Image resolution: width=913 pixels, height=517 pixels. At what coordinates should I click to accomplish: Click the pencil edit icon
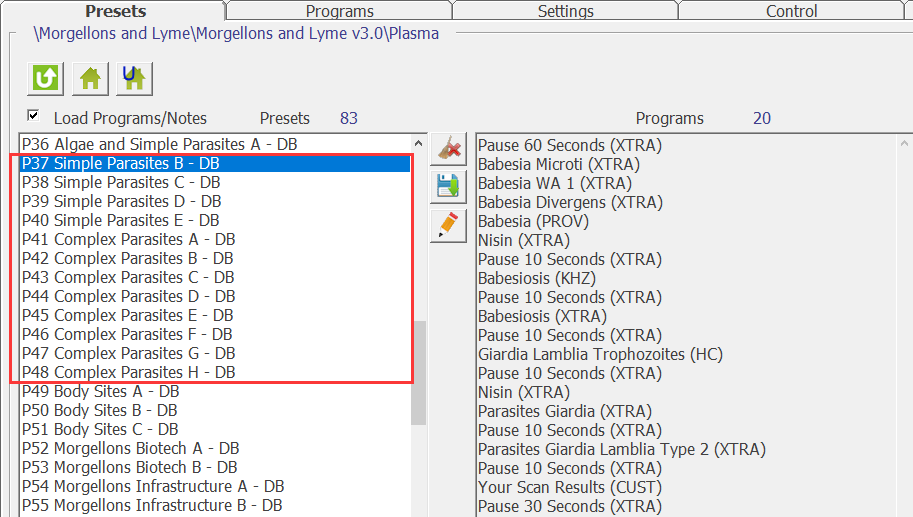coord(449,225)
